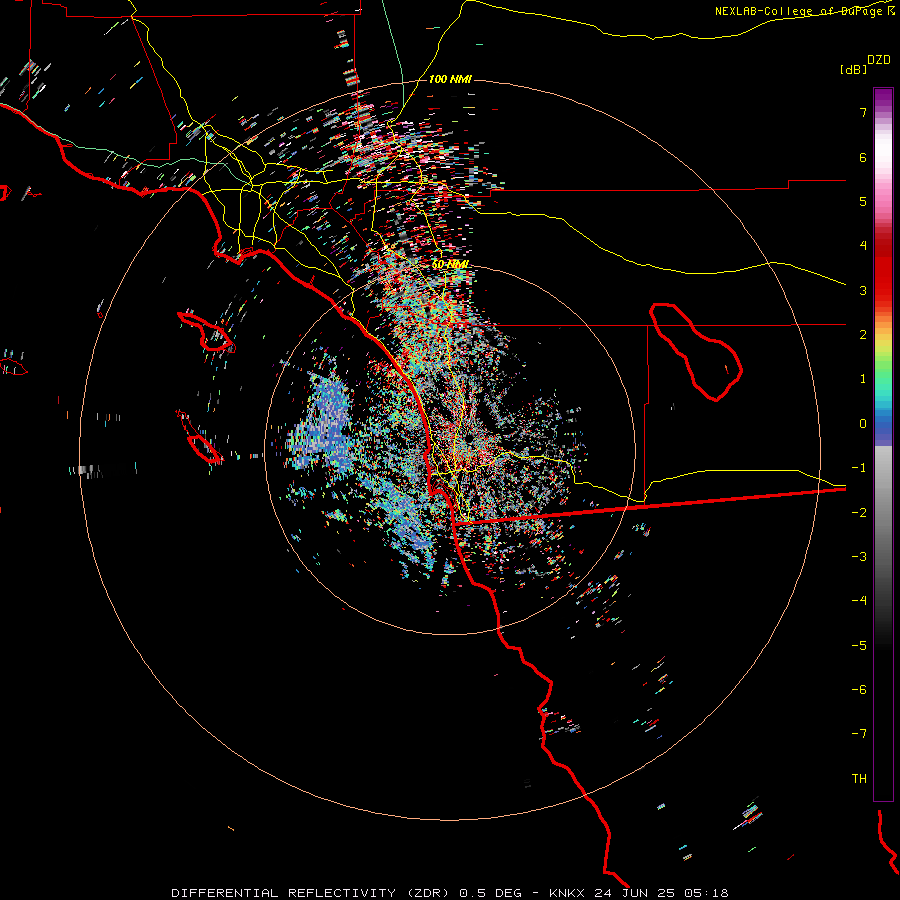Click the 0 value on color scale
Image resolution: width=900 pixels, height=900 pixels.
863,424
